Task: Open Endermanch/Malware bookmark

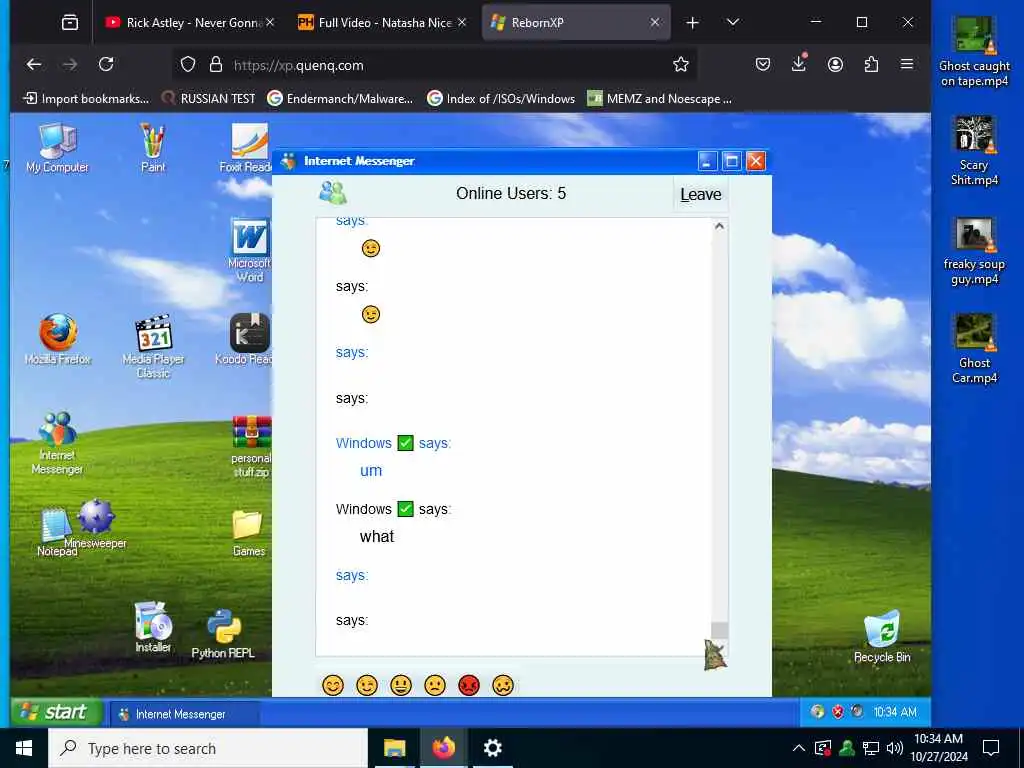Action: pos(340,99)
